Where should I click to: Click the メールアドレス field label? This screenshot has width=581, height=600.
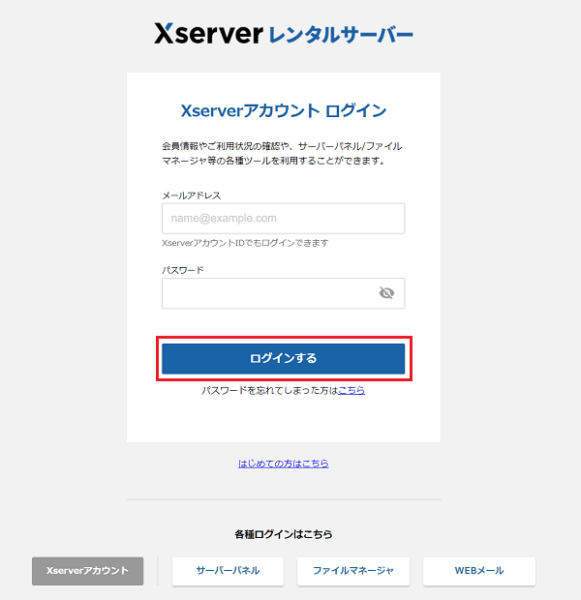[x=191, y=196]
